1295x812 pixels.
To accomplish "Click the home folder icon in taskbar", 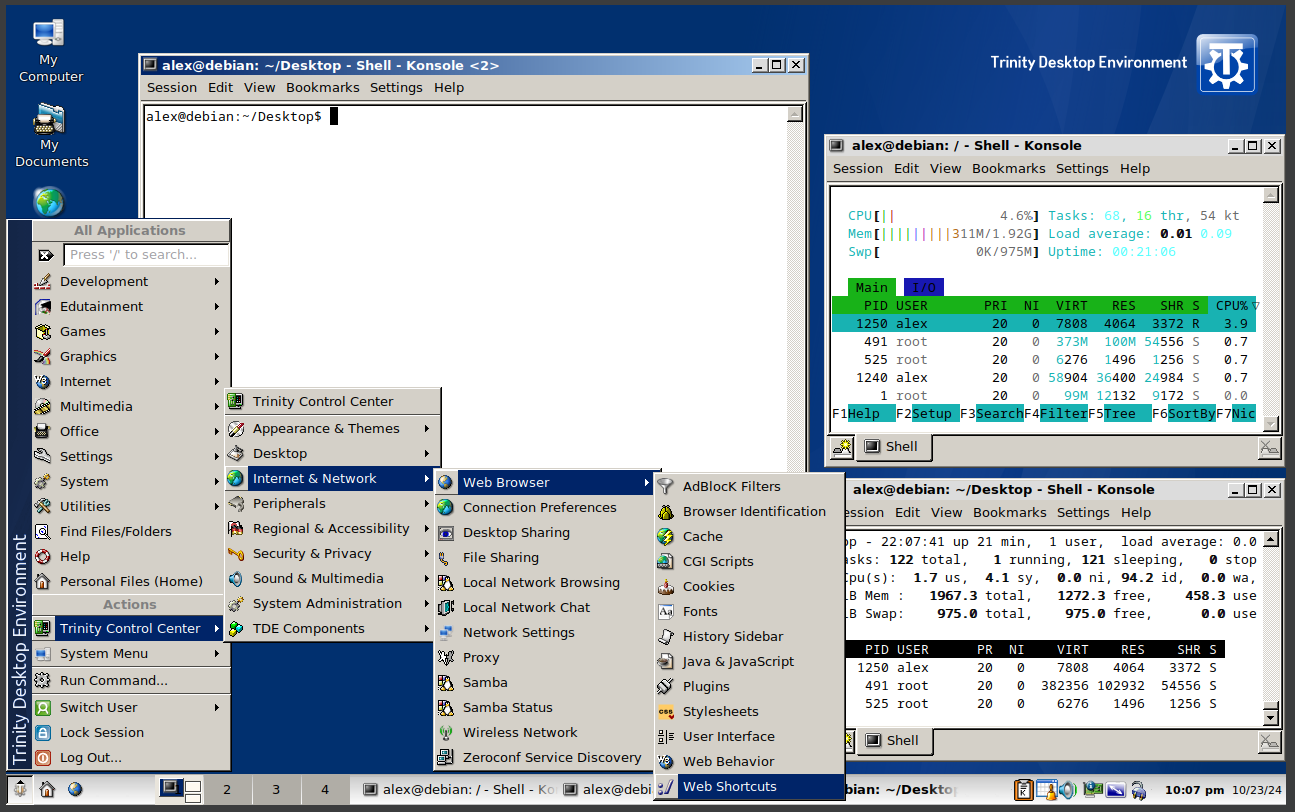I will 47,789.
